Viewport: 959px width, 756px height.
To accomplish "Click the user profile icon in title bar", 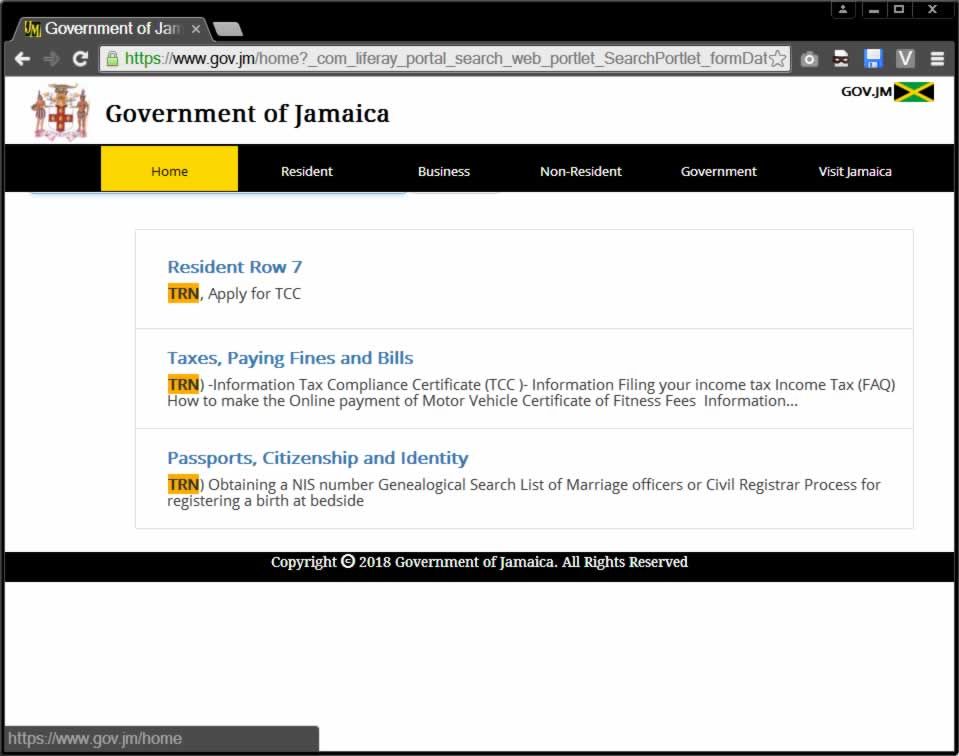I will (843, 9).
